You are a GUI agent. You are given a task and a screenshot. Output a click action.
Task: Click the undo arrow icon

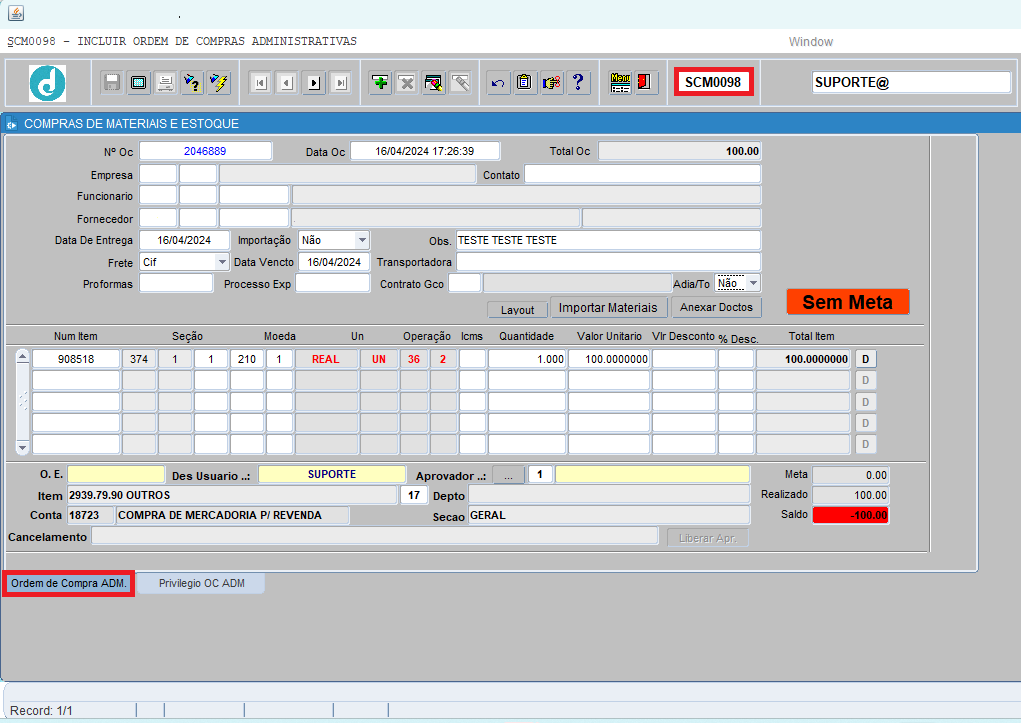(497, 83)
